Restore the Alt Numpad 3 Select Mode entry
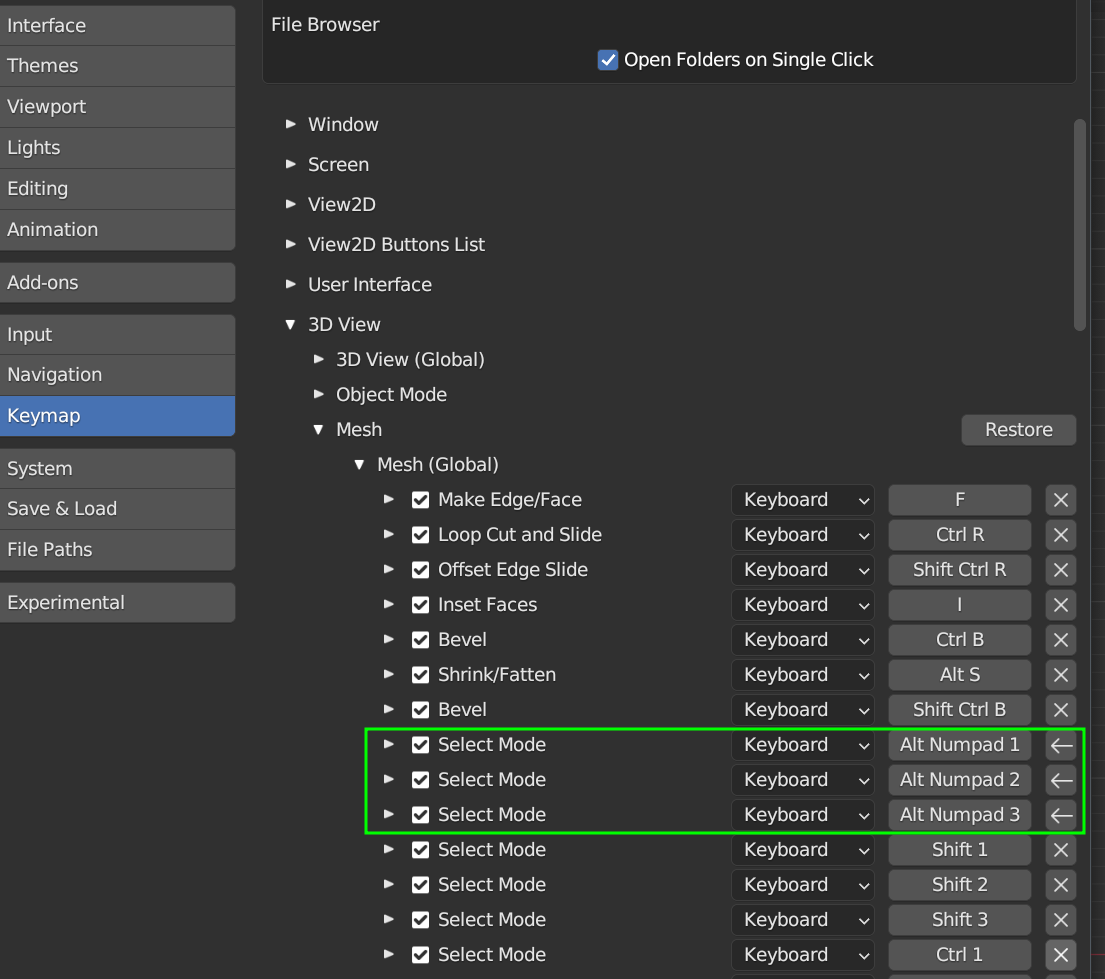This screenshot has width=1105, height=979. tap(1061, 815)
